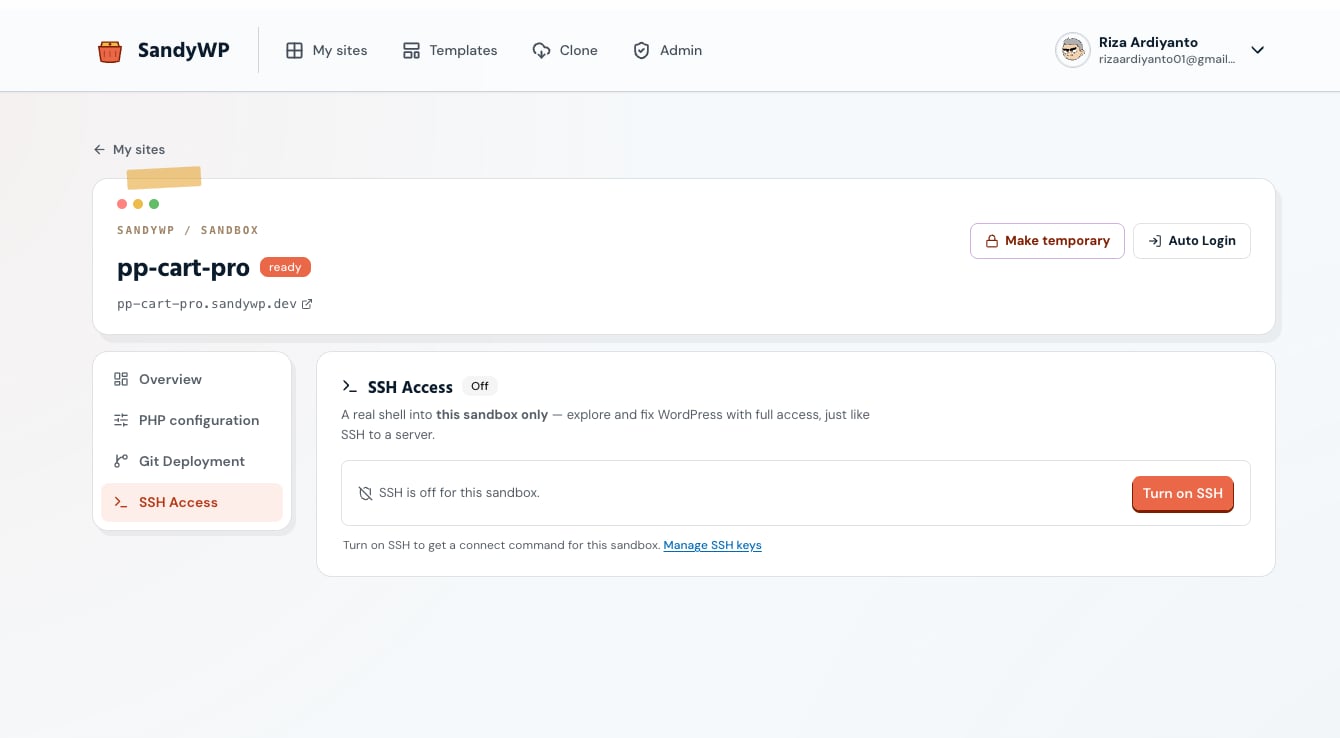This screenshot has width=1340, height=738.
Task: Switch to Git Deployment tab
Action: click(x=192, y=461)
